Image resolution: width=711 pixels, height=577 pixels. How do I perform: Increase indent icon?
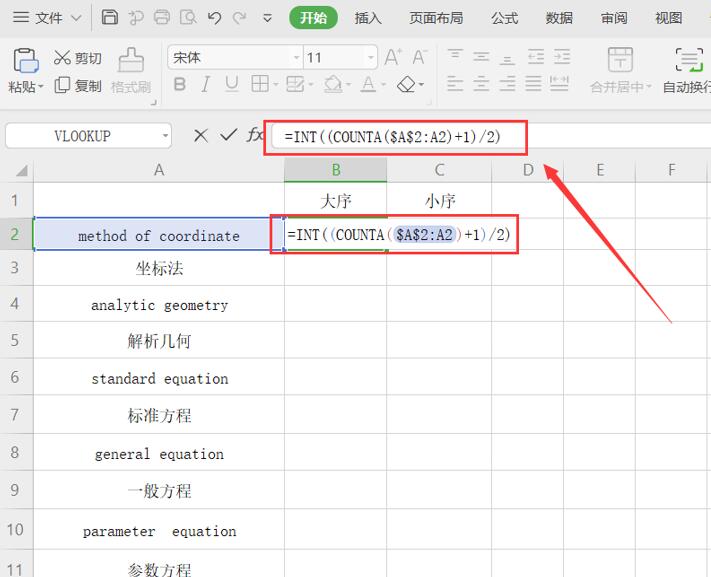[562, 57]
